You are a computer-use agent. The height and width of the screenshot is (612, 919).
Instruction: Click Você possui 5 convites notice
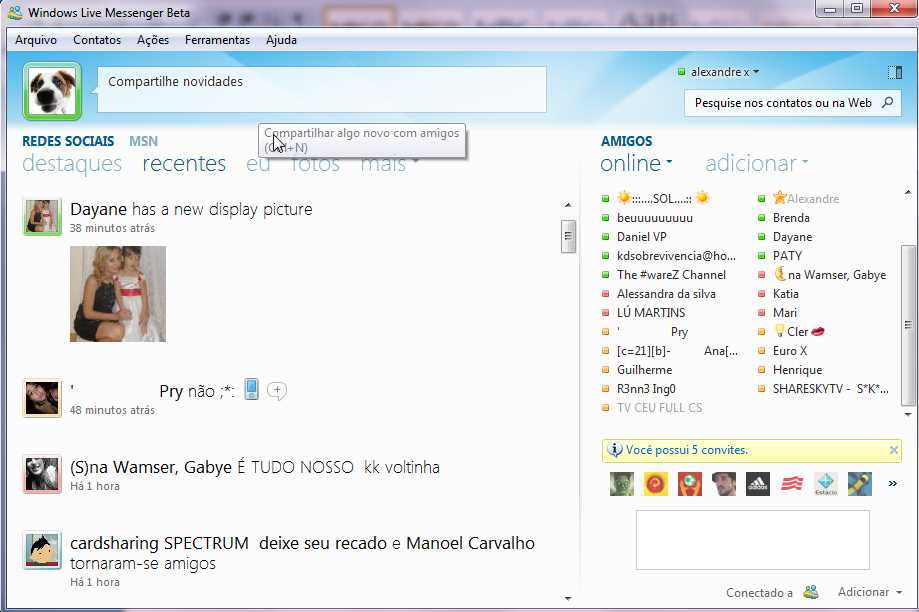click(687, 450)
